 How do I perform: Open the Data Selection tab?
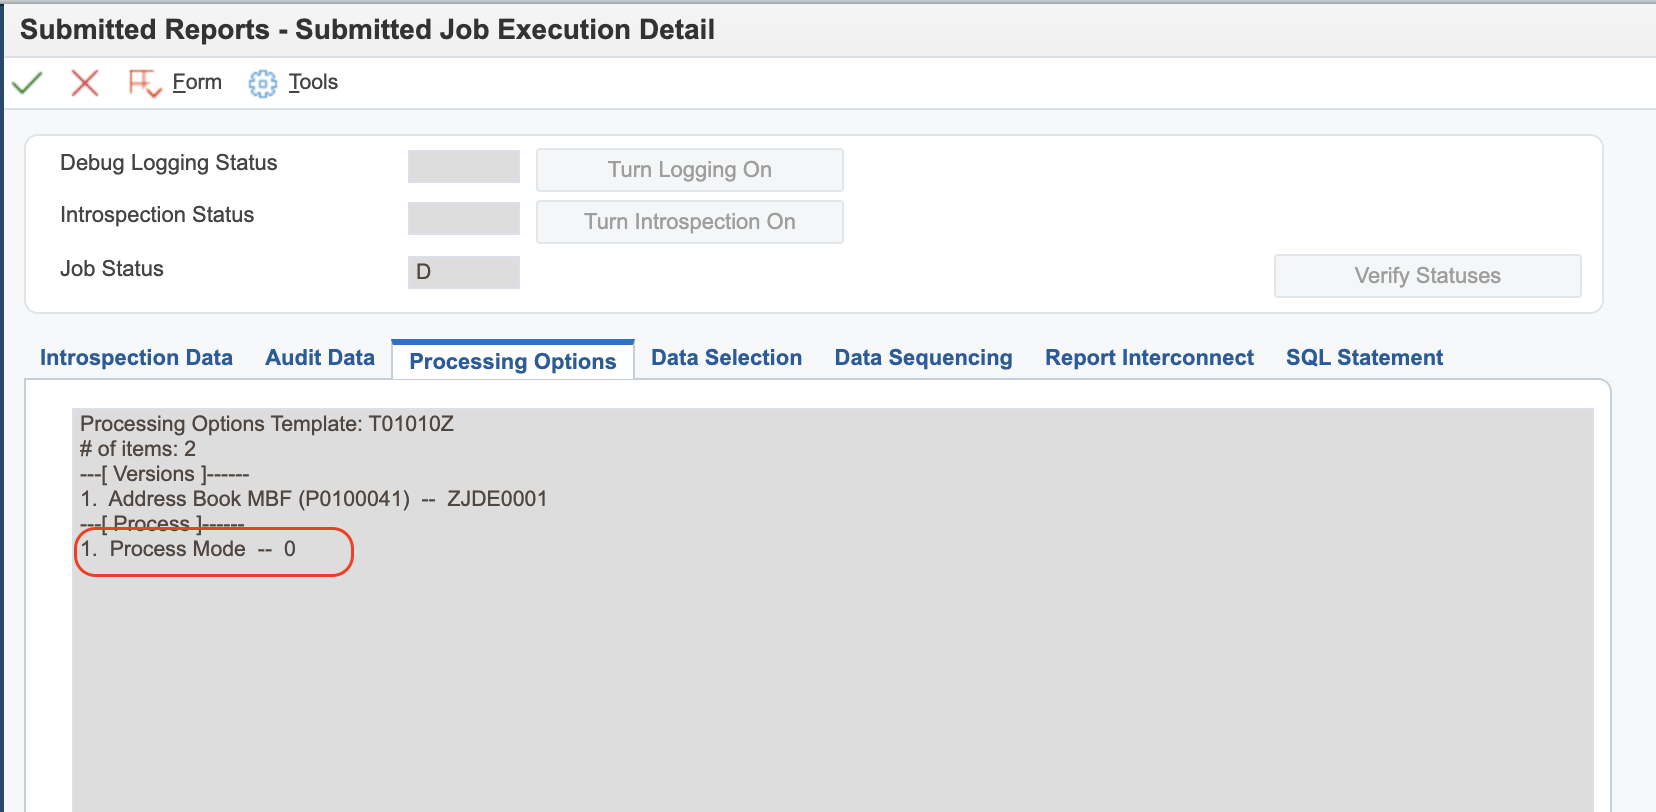coord(726,358)
